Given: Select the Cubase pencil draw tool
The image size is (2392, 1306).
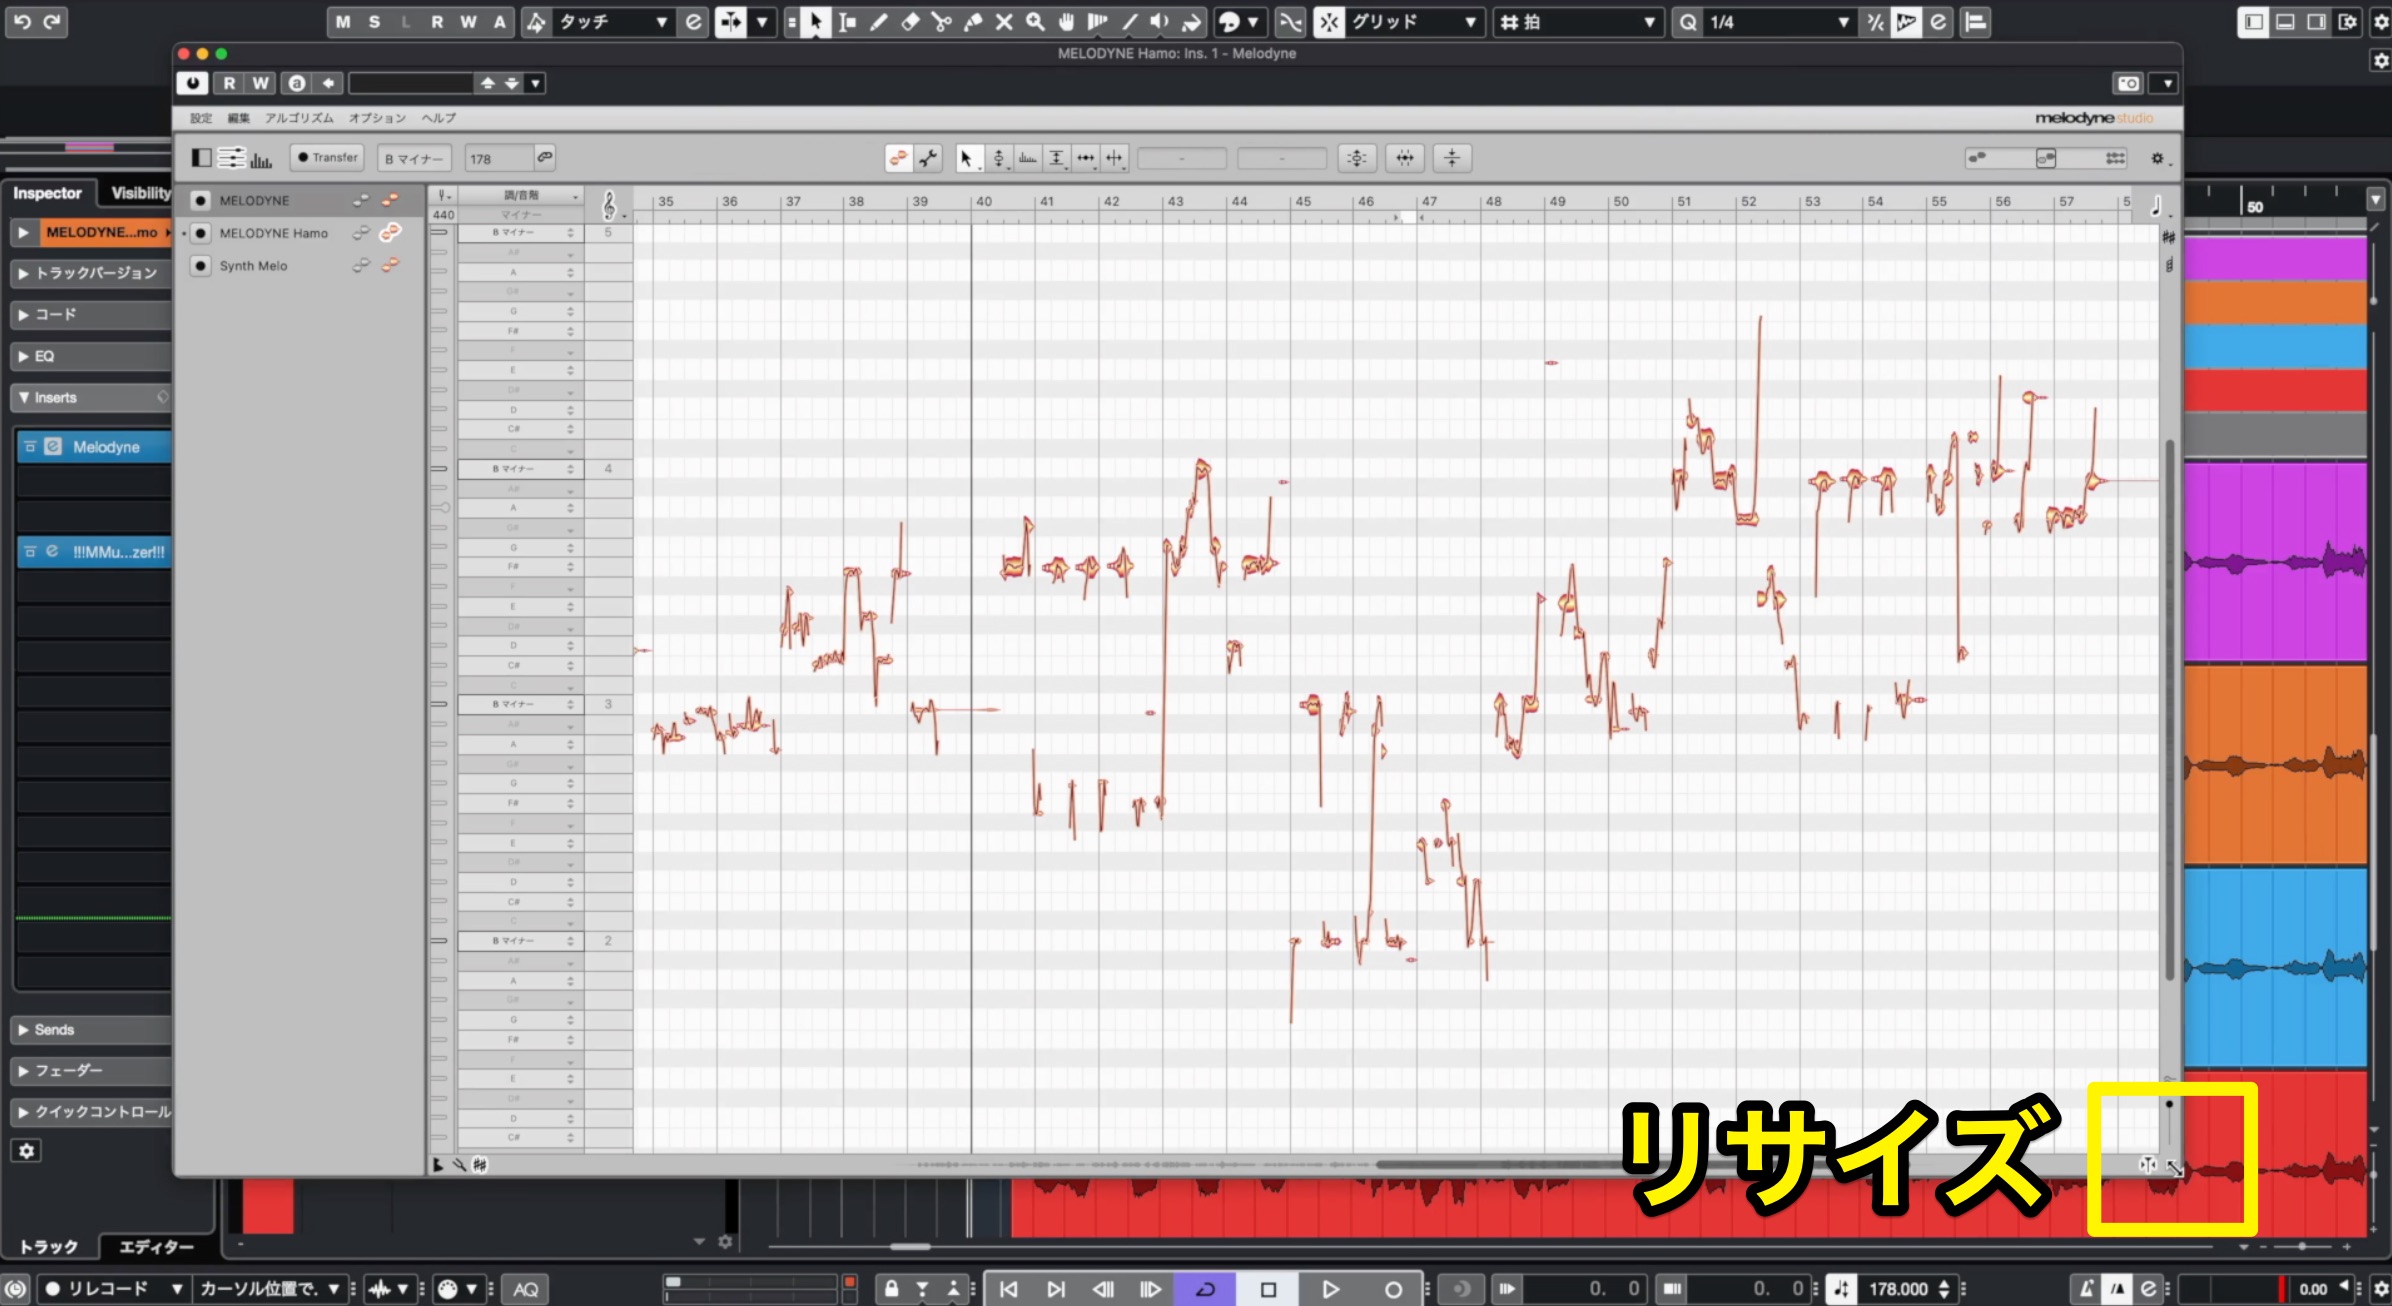Looking at the screenshot, I should (x=878, y=22).
